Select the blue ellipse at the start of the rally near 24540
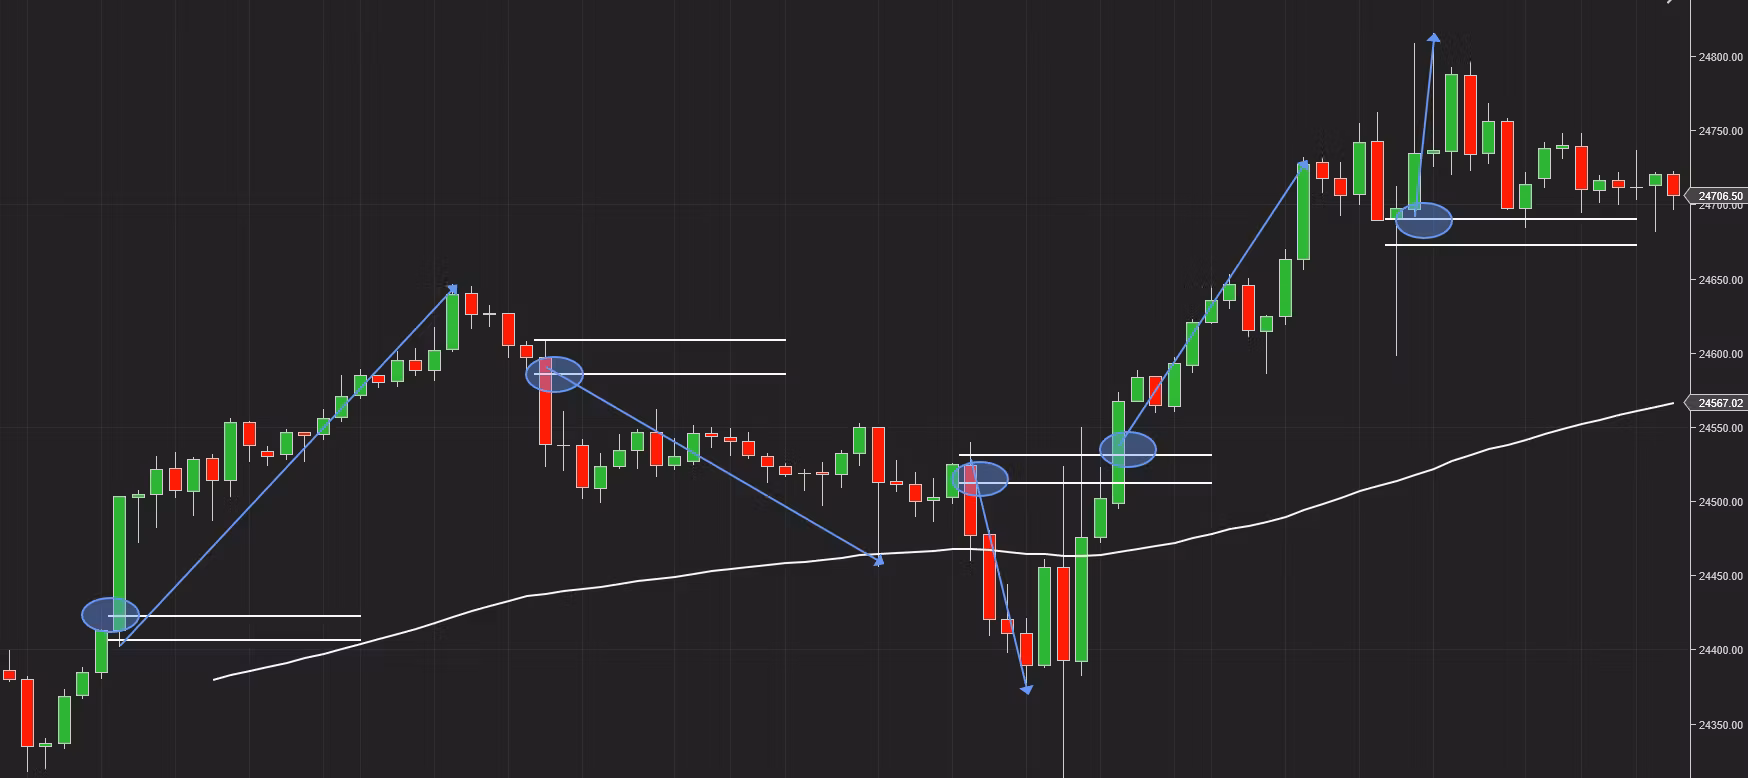The height and width of the screenshot is (778, 1748). [1128, 449]
